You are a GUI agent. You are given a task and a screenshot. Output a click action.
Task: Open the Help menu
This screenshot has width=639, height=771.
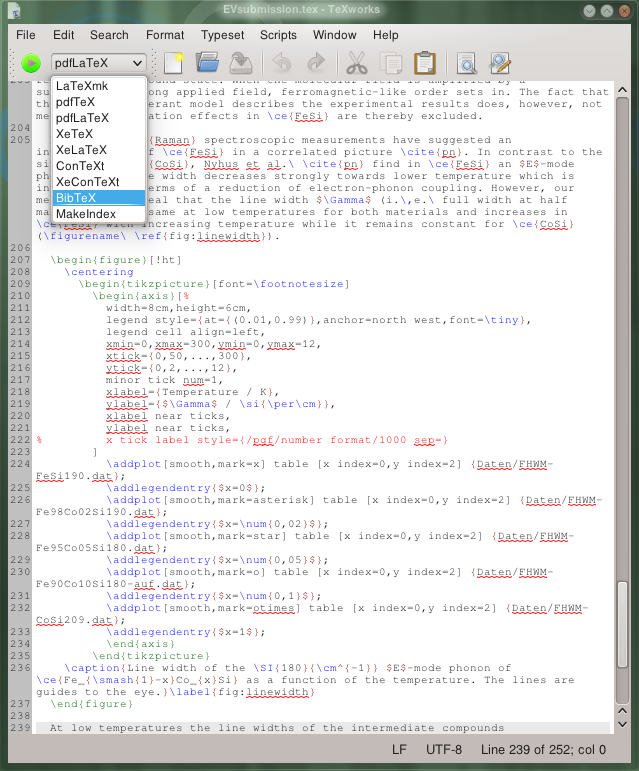pyautogui.click(x=385, y=35)
